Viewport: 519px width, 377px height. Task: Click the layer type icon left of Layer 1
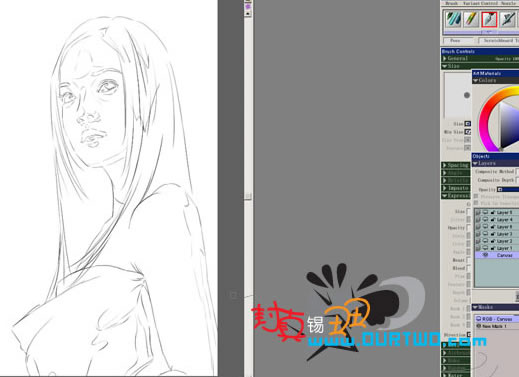478,248
